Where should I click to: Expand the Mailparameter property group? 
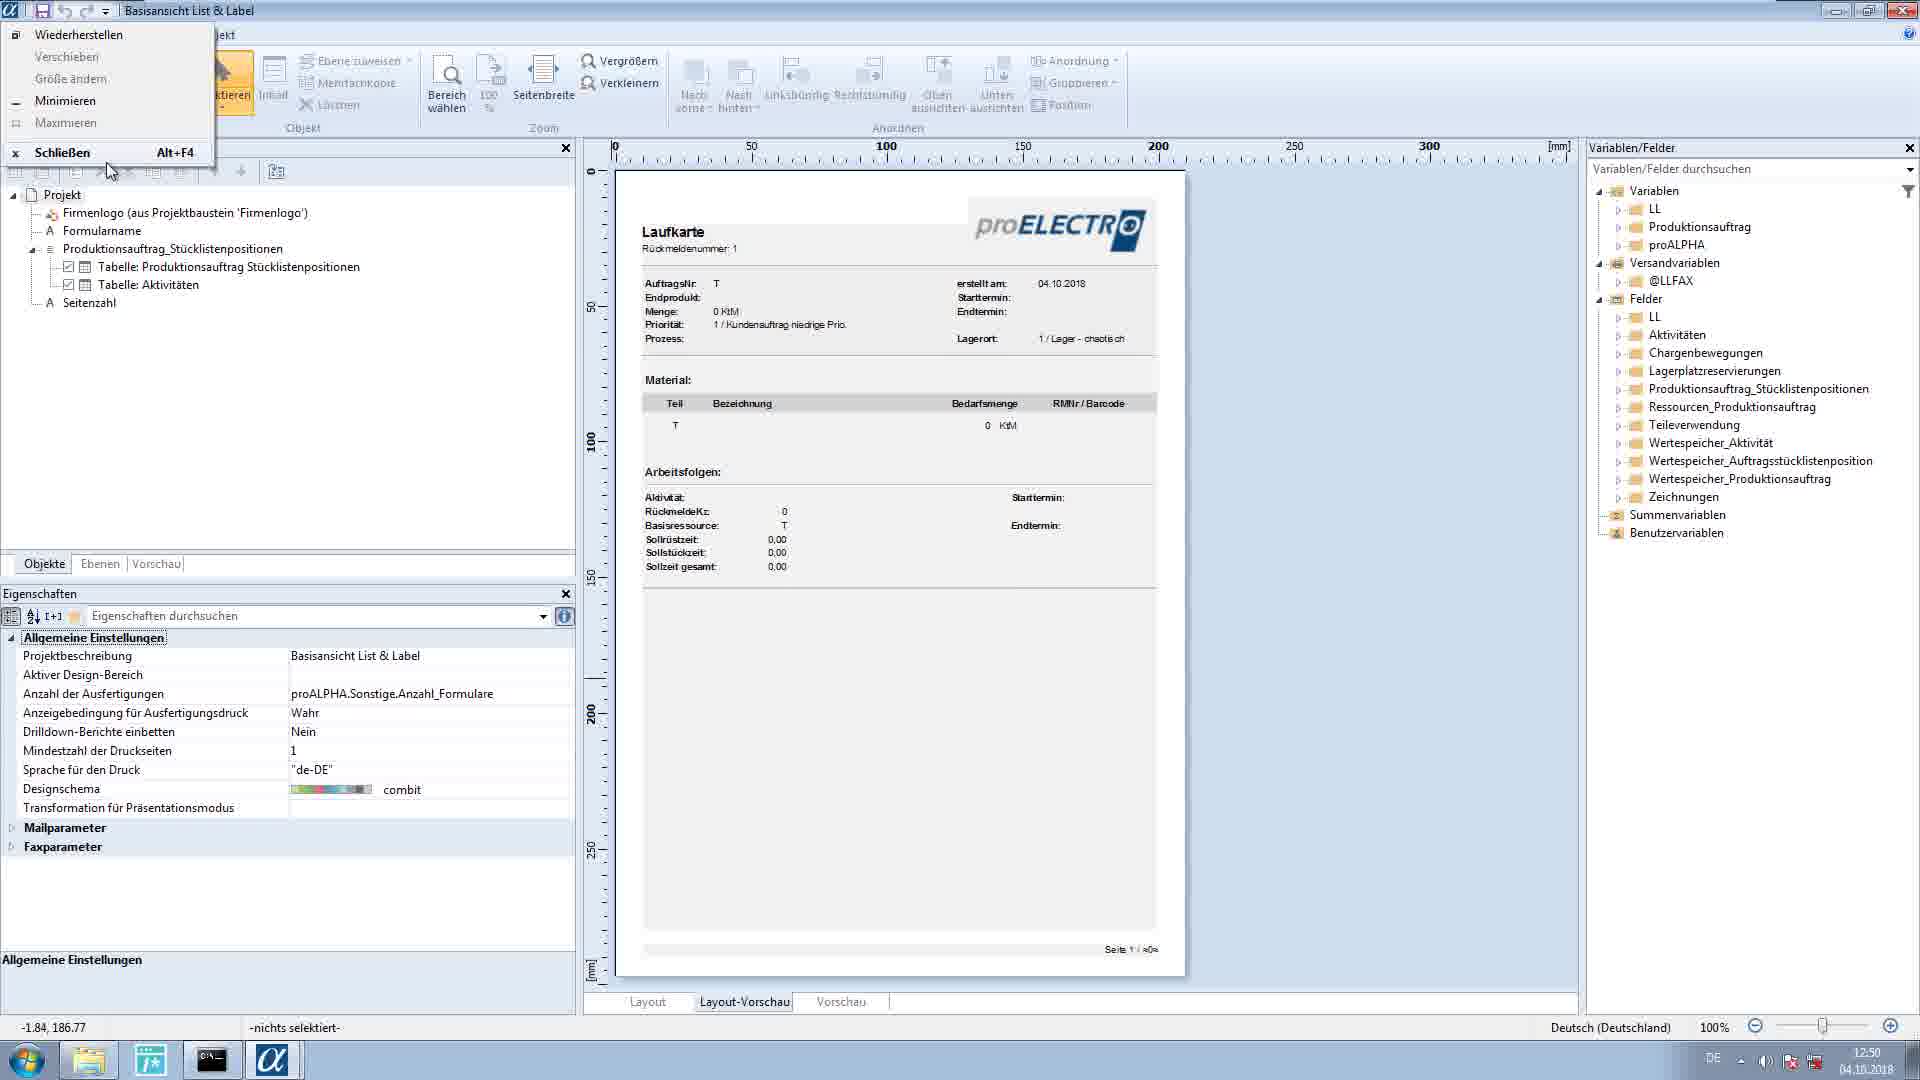(12, 828)
